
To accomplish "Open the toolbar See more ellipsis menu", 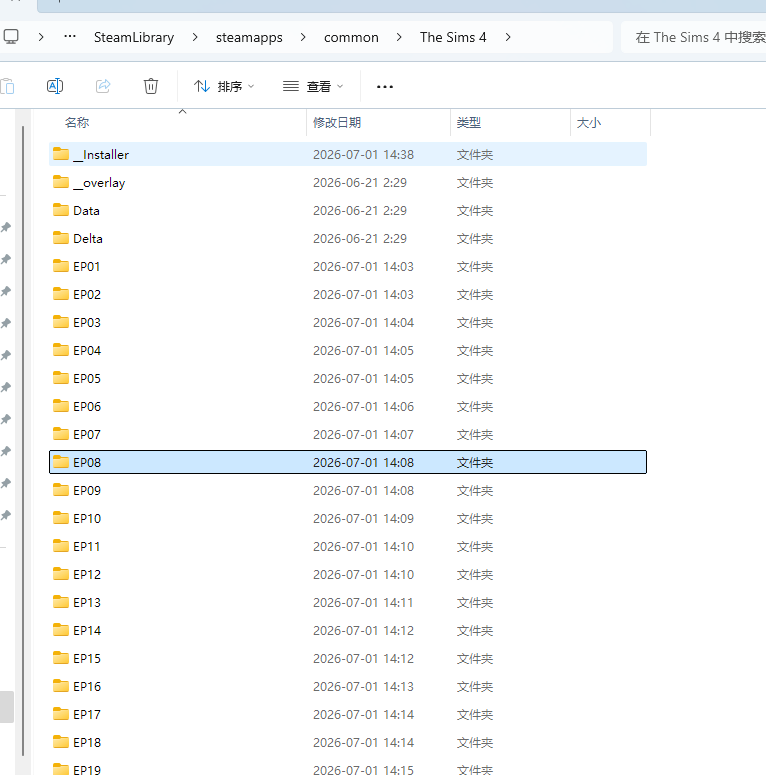I will [x=384, y=86].
